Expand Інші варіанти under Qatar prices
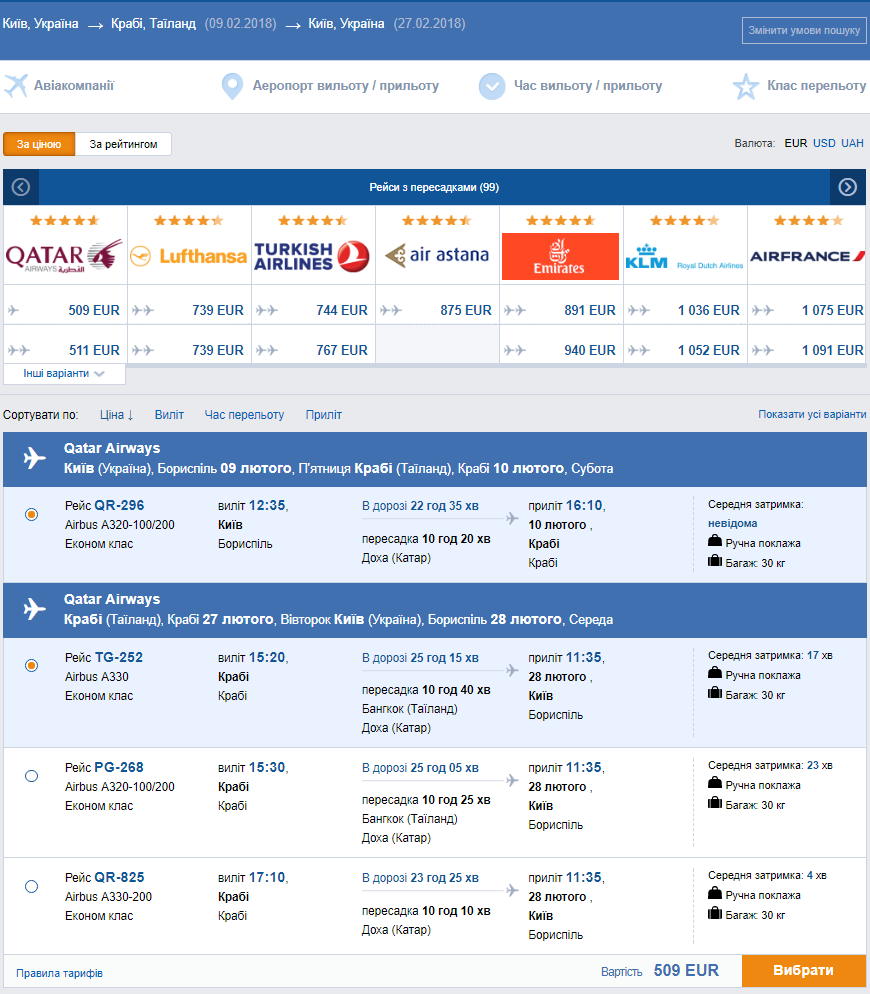 (x=64, y=373)
